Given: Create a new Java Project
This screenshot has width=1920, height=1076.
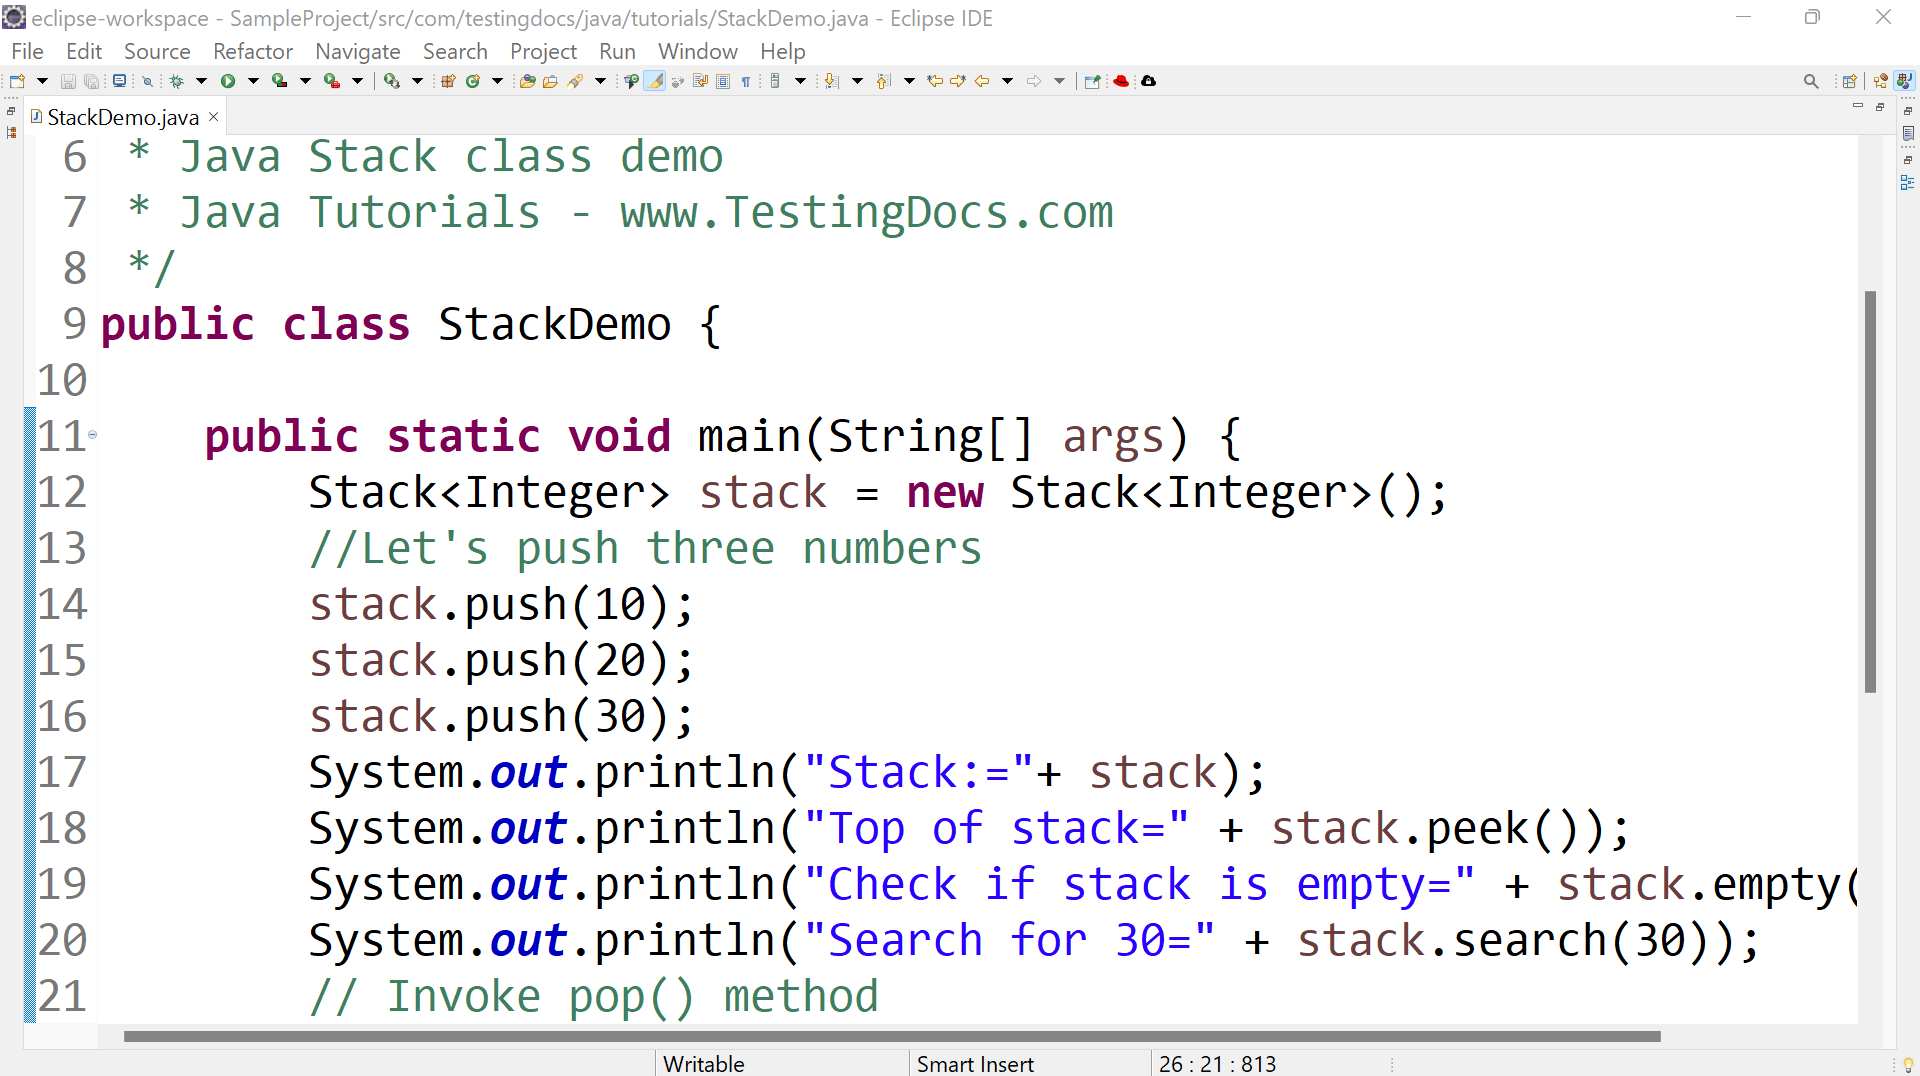Looking at the screenshot, I should coord(447,81).
